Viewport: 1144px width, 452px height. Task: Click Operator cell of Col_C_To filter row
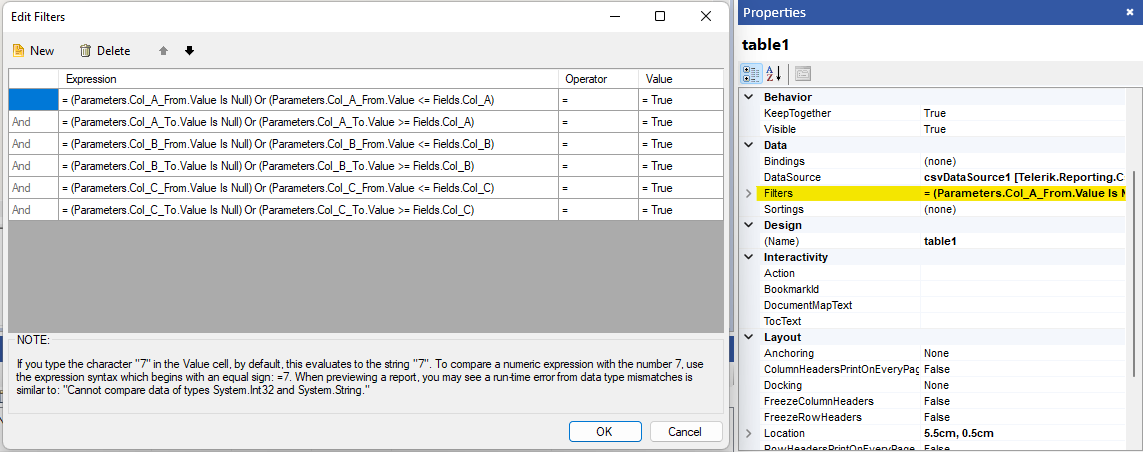[x=597, y=210]
